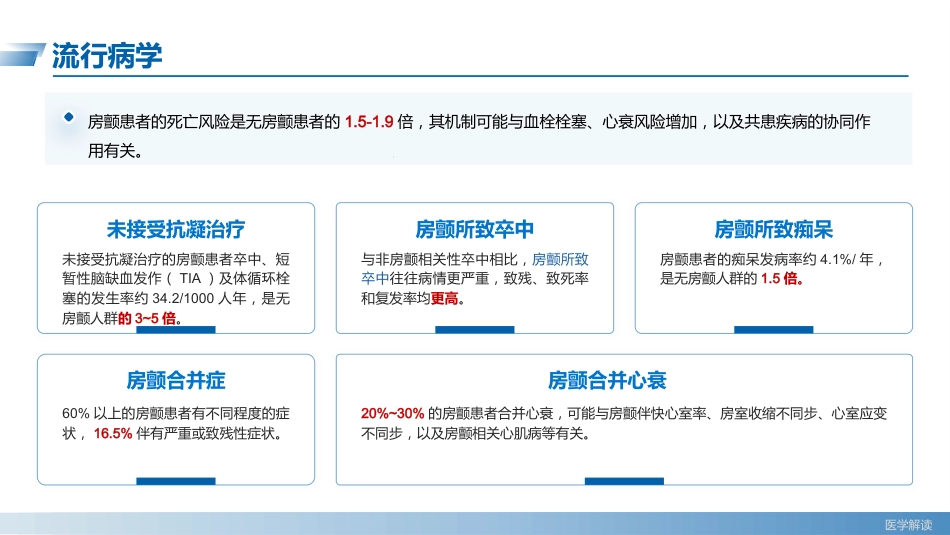Click the heading 未接受抗凝治疗
The height and width of the screenshot is (535, 950).
click(176, 229)
